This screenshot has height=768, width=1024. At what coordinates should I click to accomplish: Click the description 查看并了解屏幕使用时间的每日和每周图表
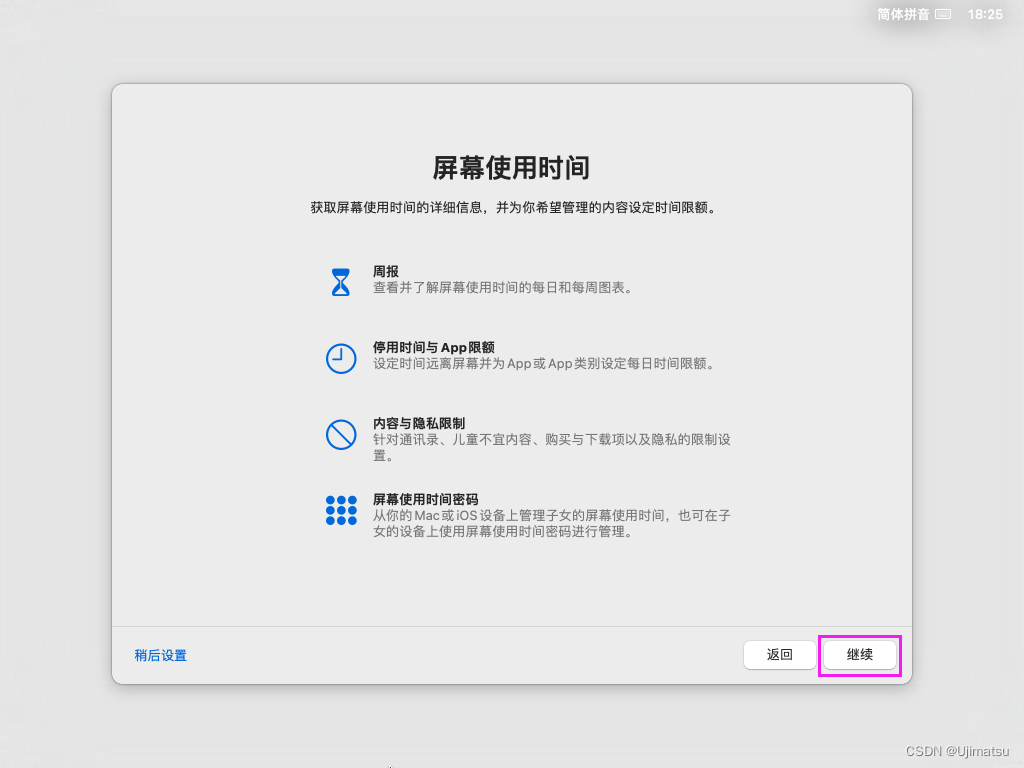click(503, 288)
